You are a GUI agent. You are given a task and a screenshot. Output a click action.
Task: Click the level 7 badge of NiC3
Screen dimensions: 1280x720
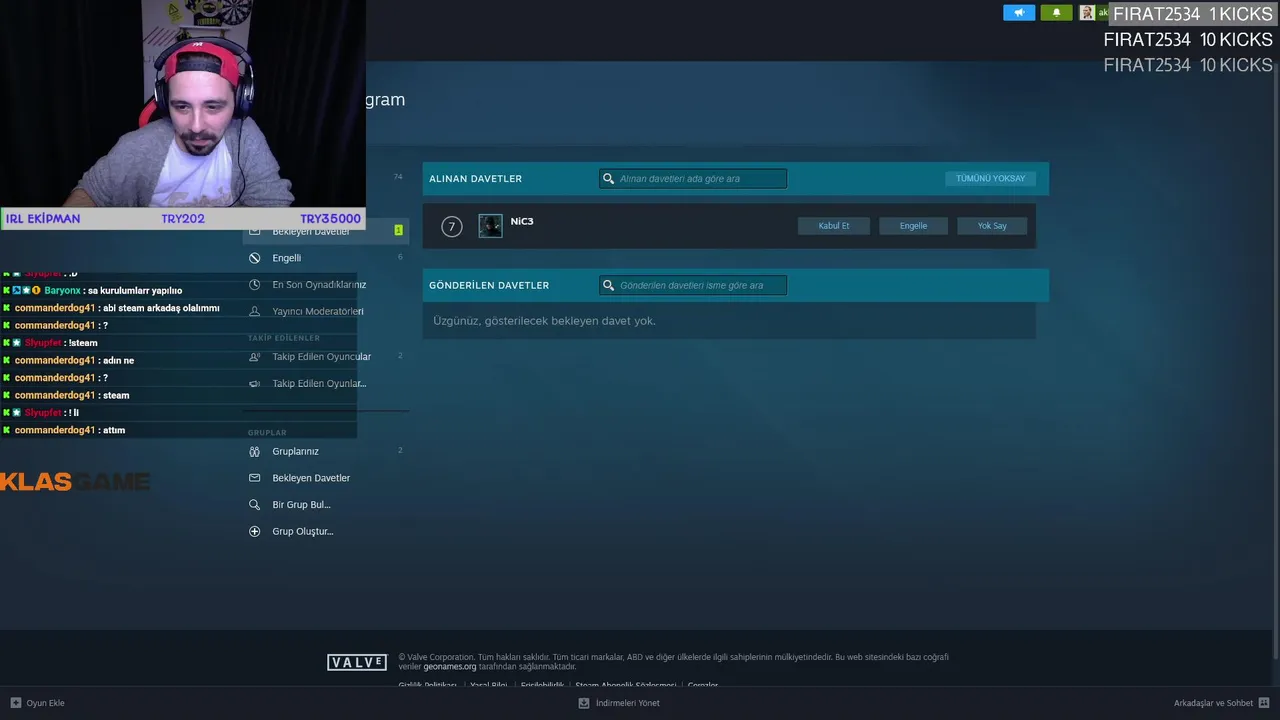point(452,227)
